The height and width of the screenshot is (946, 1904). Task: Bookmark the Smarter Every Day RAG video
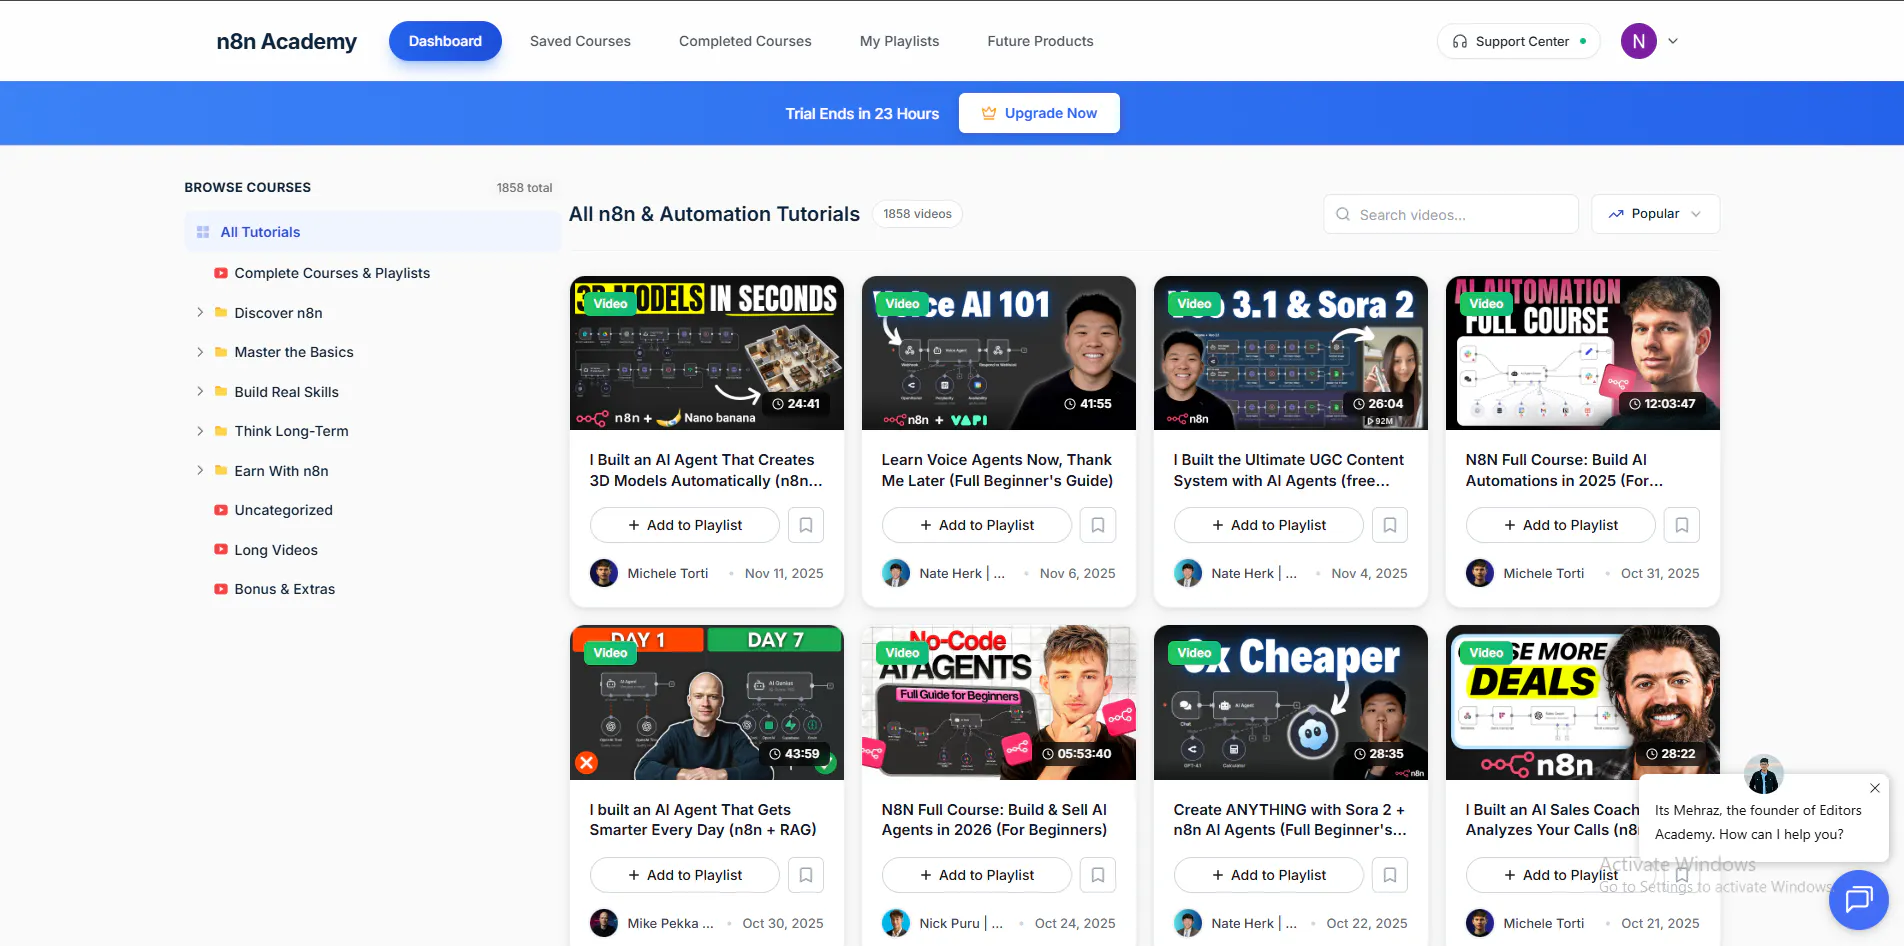point(806,875)
